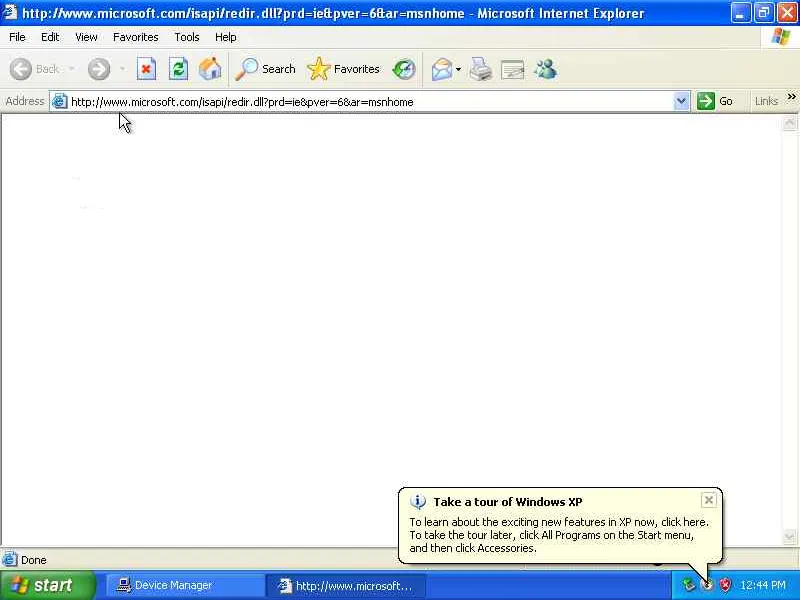The width and height of the screenshot is (800, 600).
Task: Open the Favorites pane with the star
Action: click(x=343, y=69)
